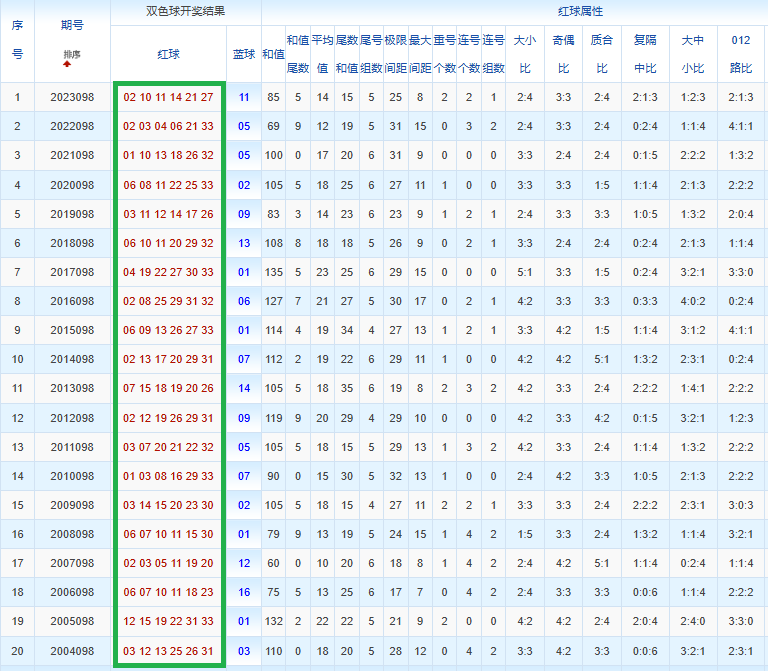Click the 质合比 column header
This screenshot has width=768, height=671.
click(602, 54)
